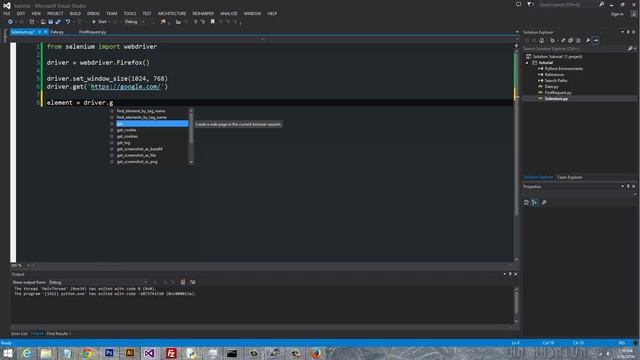Switch to the Team Explorer tab
The height and width of the screenshot is (360, 640).
[x=569, y=177]
